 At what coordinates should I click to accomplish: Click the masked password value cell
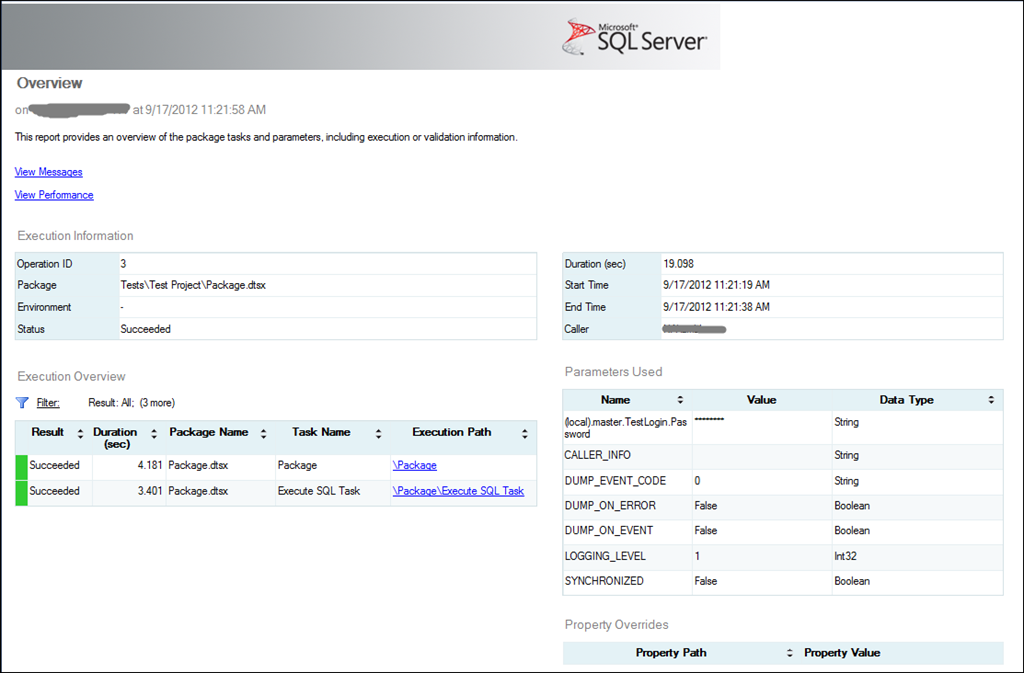(x=760, y=427)
